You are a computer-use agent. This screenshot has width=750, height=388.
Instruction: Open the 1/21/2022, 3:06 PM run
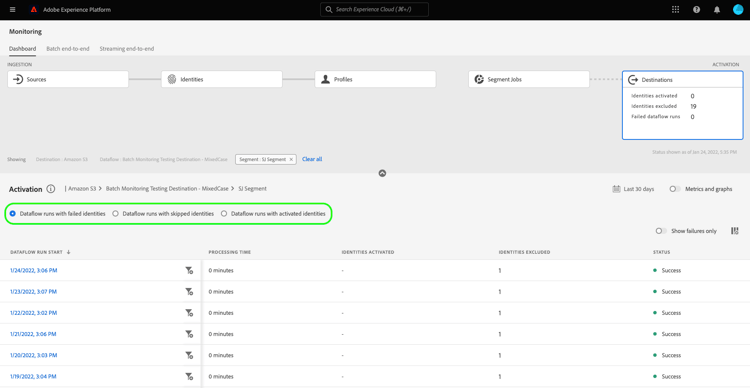pyautogui.click(x=33, y=334)
